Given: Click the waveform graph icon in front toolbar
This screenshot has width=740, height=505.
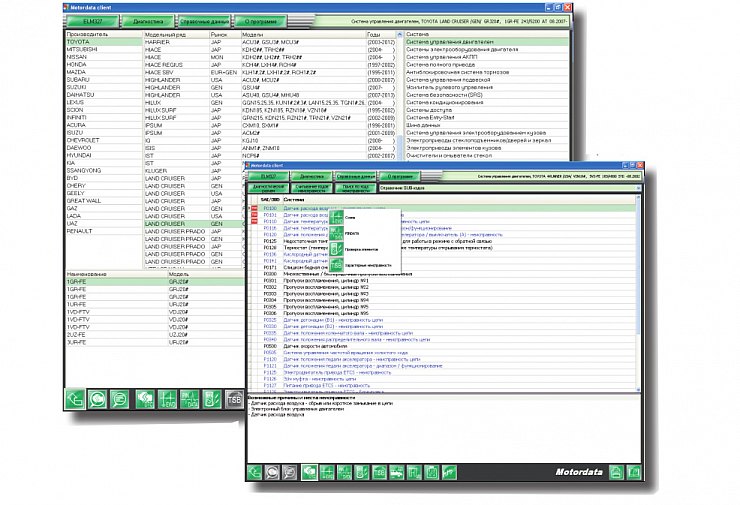Looking at the screenshot, I should (x=449, y=472).
